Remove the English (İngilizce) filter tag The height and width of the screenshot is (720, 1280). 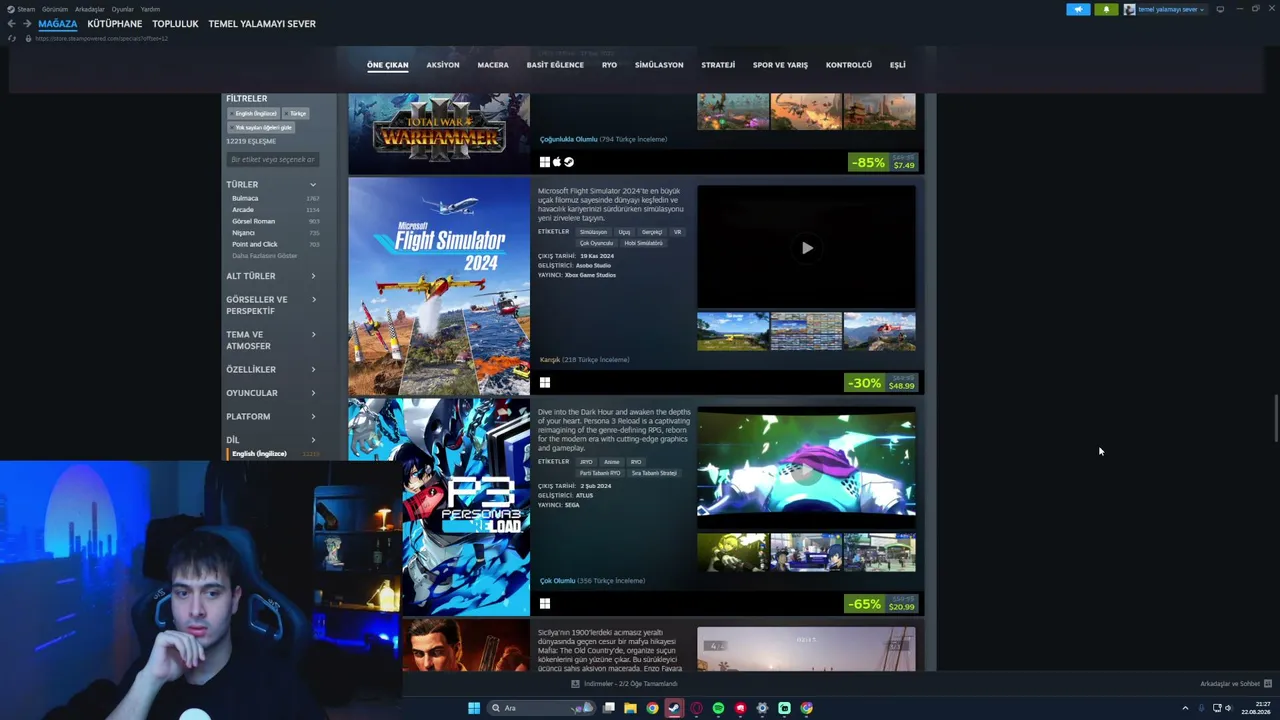click(255, 114)
